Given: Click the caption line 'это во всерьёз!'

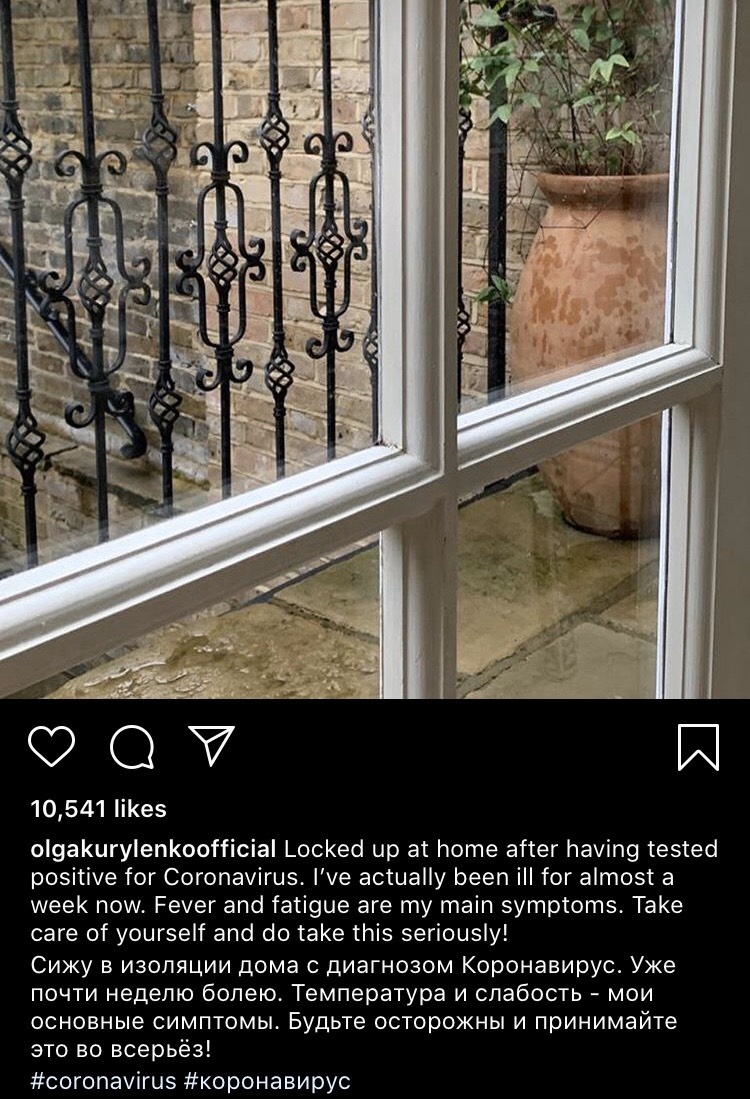Looking at the screenshot, I should [x=121, y=1050].
